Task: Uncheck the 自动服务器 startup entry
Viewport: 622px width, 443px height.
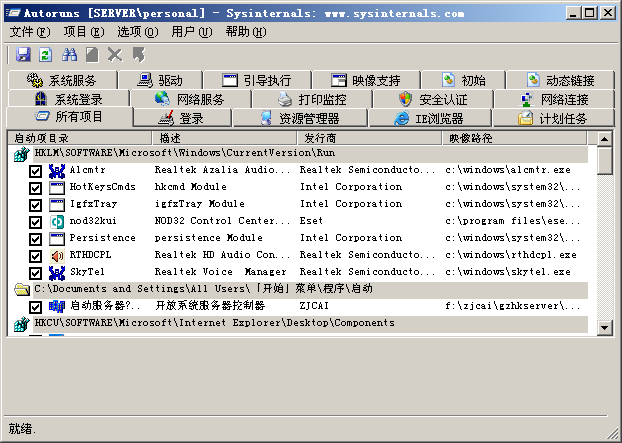Action: (x=35, y=307)
